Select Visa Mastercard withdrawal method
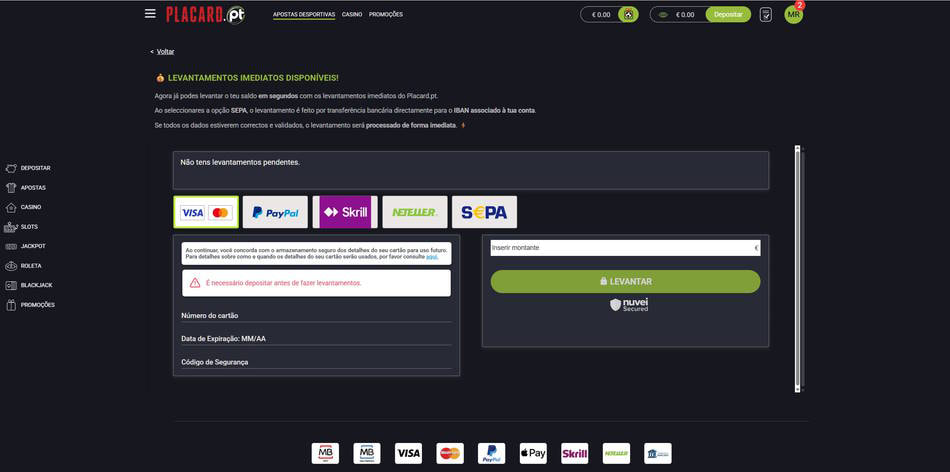 (206, 212)
